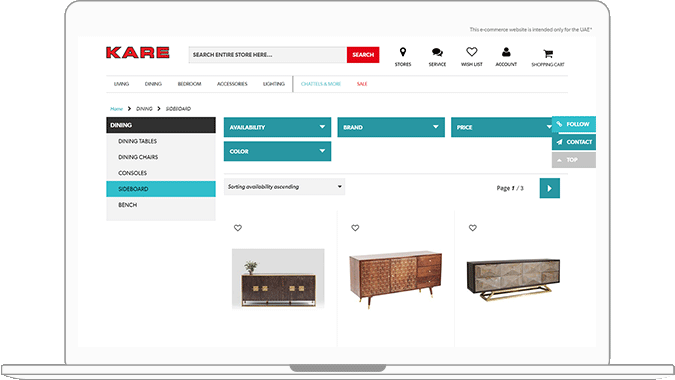675x380 pixels.
Task: Go to next page with arrow button
Action: pos(550,188)
